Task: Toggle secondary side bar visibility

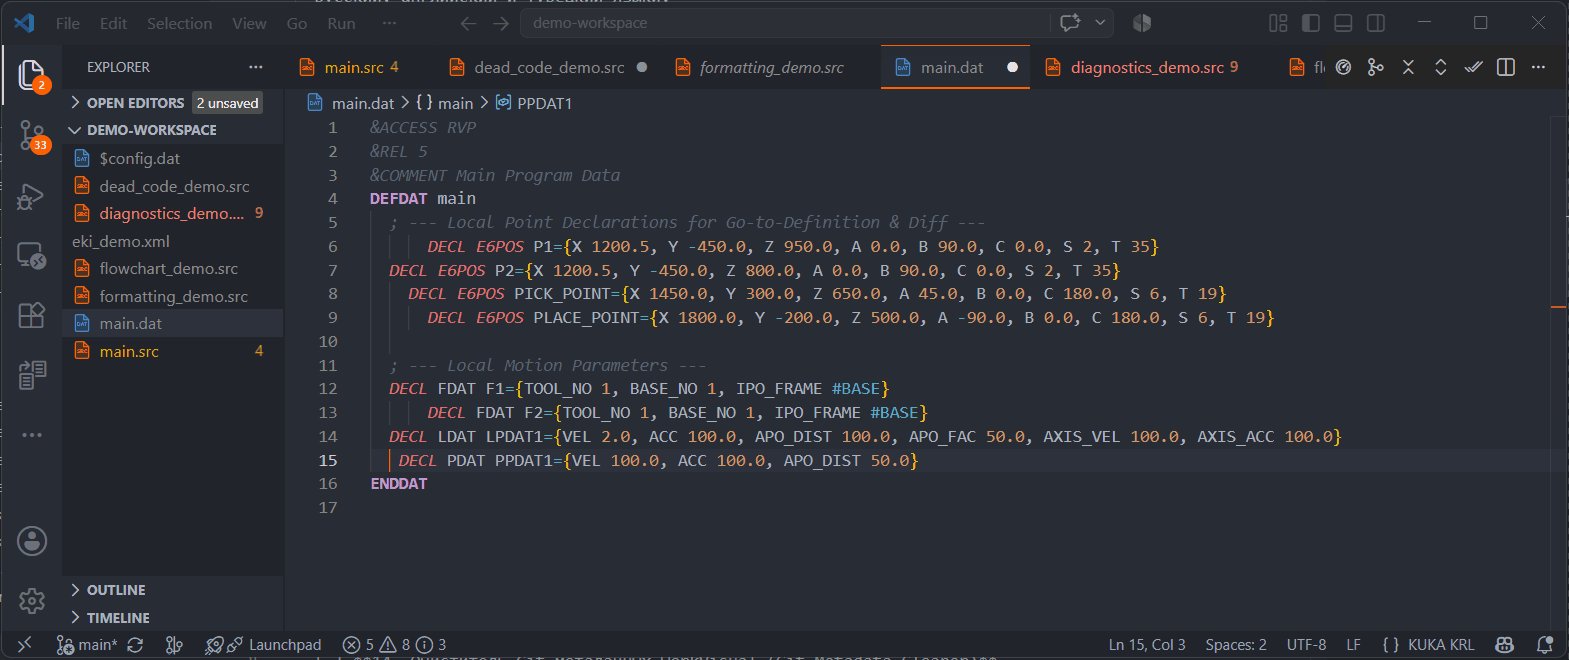Action: [x=1376, y=23]
